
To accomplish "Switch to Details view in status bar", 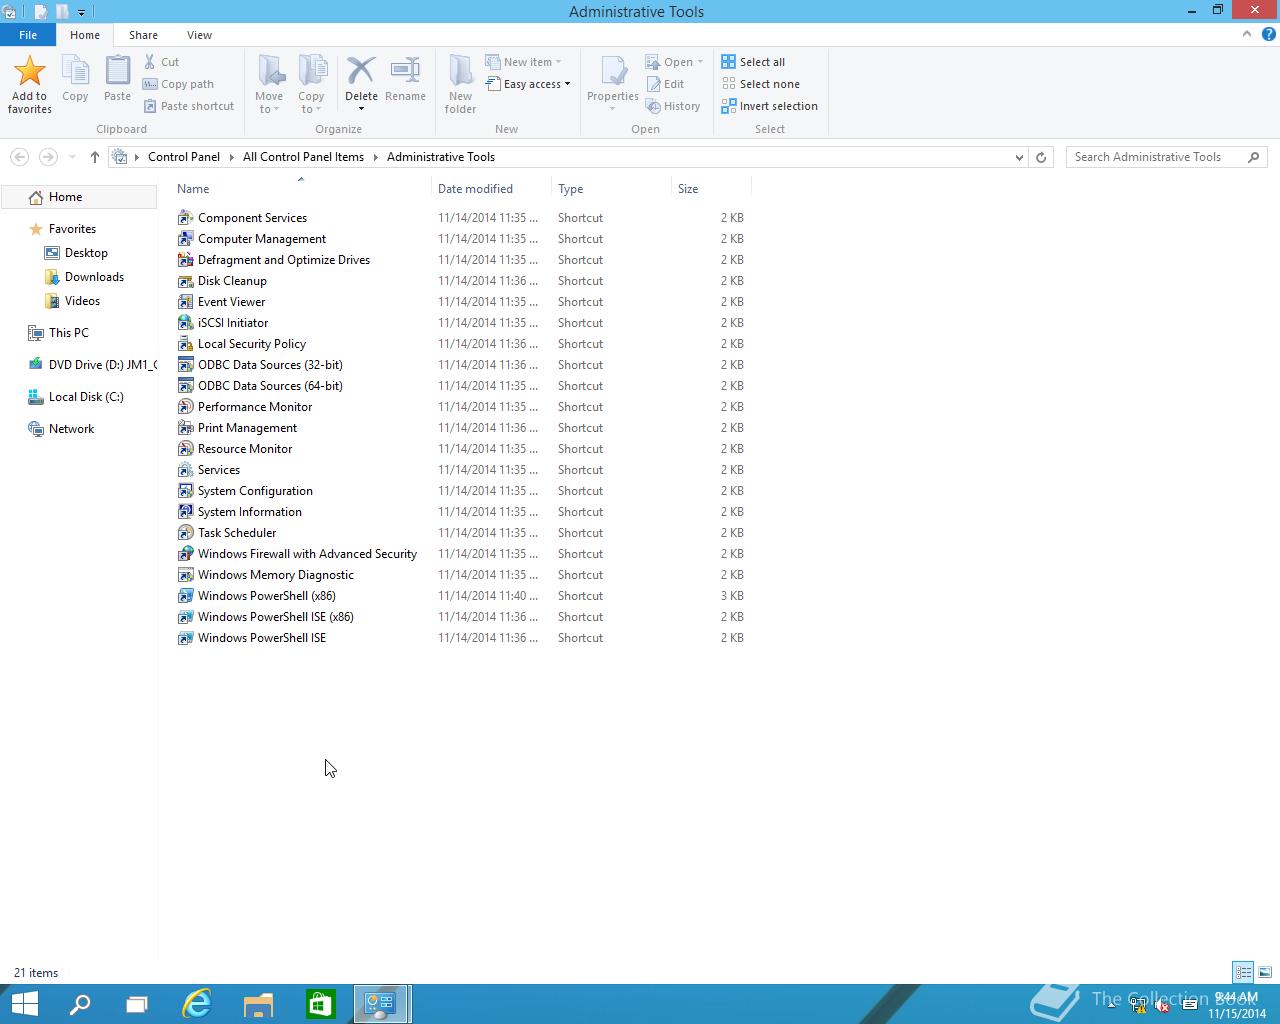I will pos(1243,972).
